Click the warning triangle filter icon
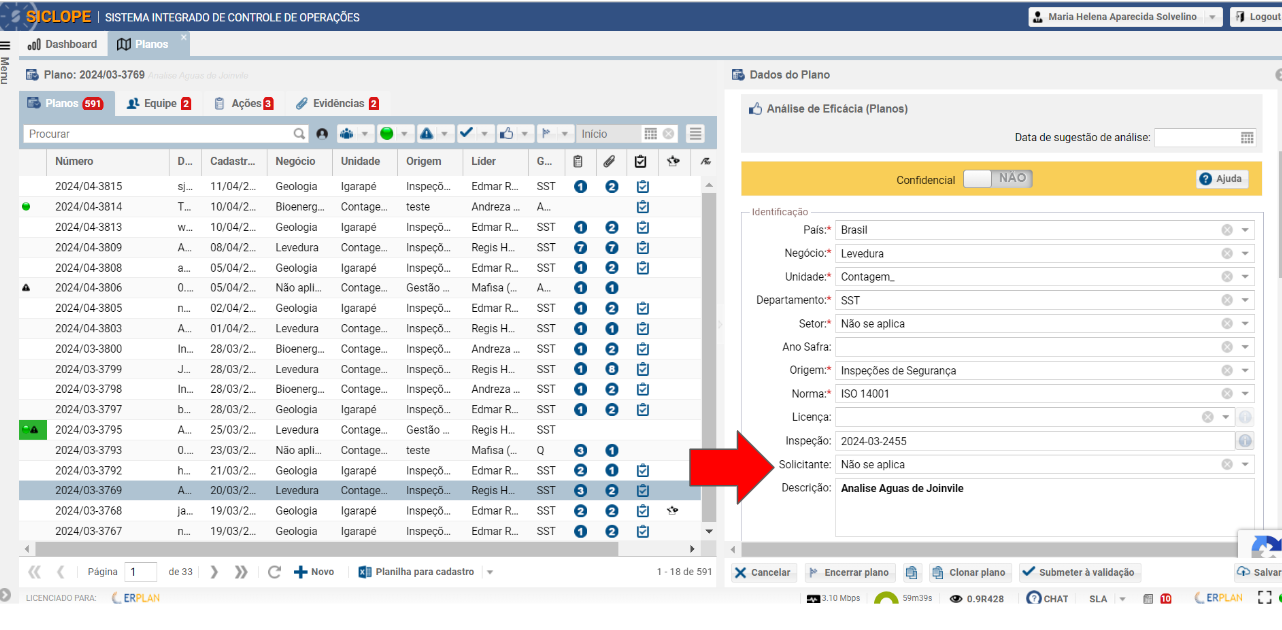Viewport: 1282px width, 630px height. click(426, 133)
